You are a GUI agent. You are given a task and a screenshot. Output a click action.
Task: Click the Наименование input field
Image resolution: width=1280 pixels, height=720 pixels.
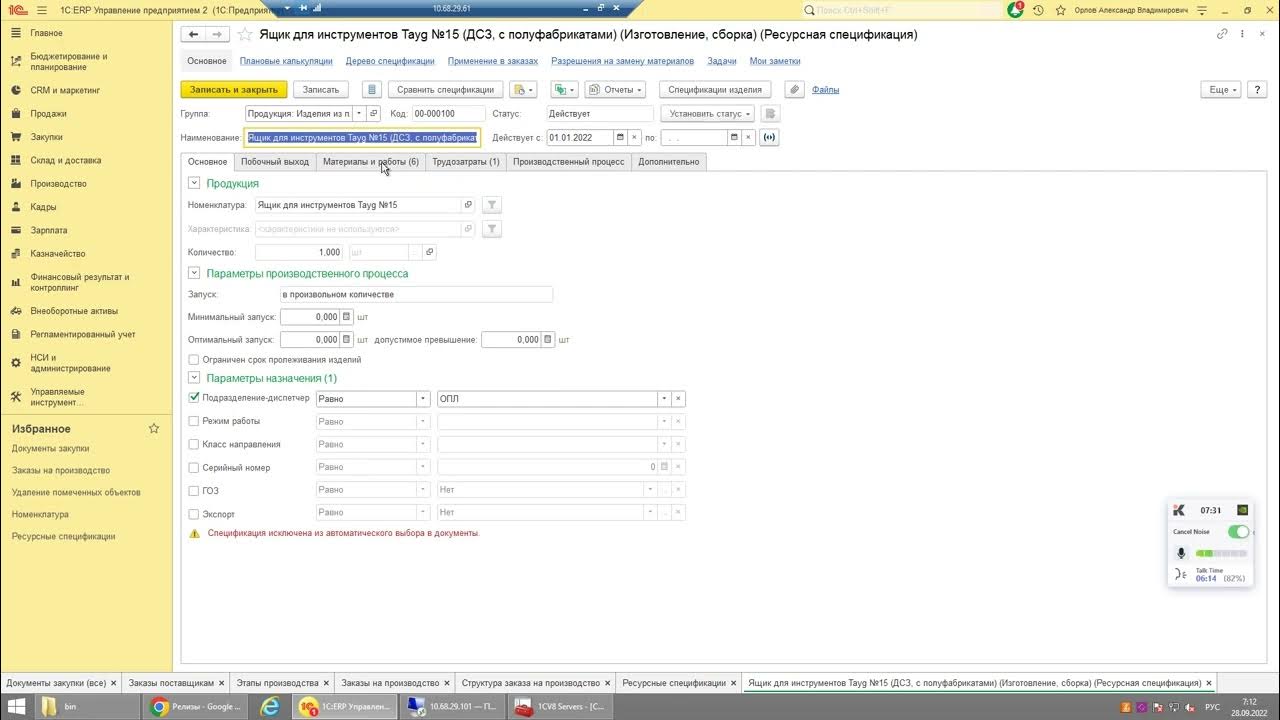point(363,137)
